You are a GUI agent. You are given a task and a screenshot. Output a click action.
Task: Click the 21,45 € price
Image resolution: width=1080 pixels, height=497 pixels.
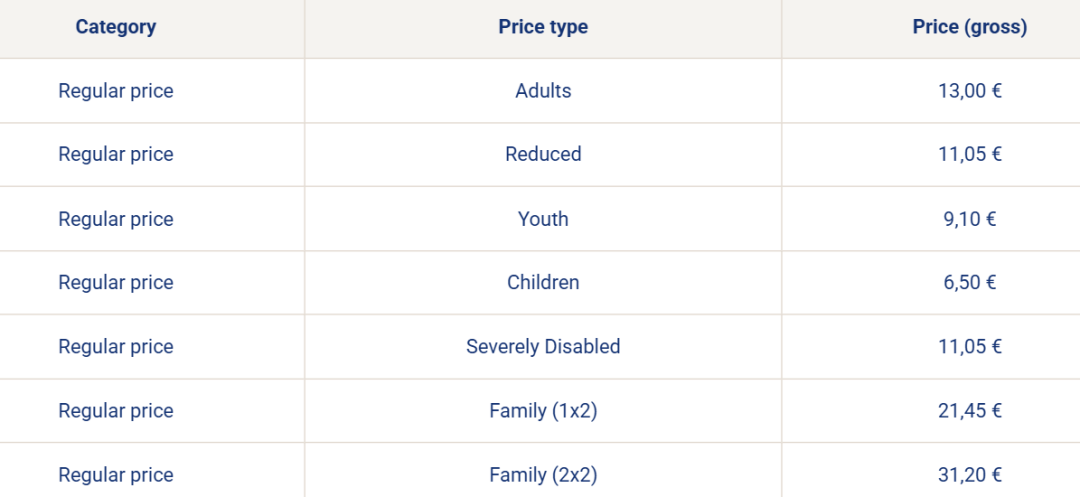click(x=969, y=411)
